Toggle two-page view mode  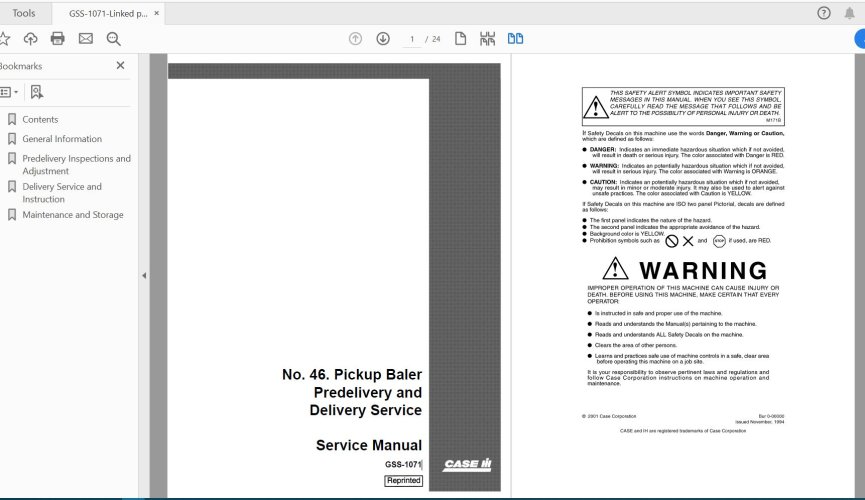coord(515,39)
